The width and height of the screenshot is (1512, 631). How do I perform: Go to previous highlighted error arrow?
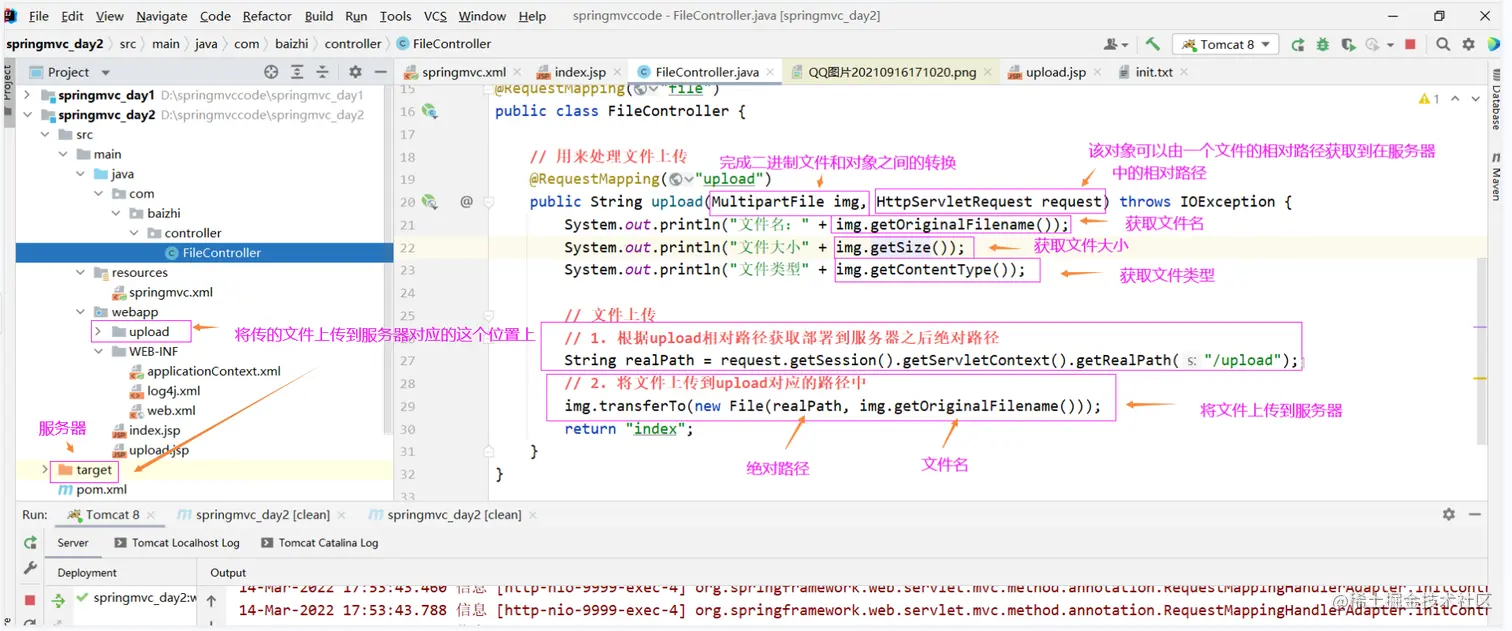click(x=1455, y=99)
